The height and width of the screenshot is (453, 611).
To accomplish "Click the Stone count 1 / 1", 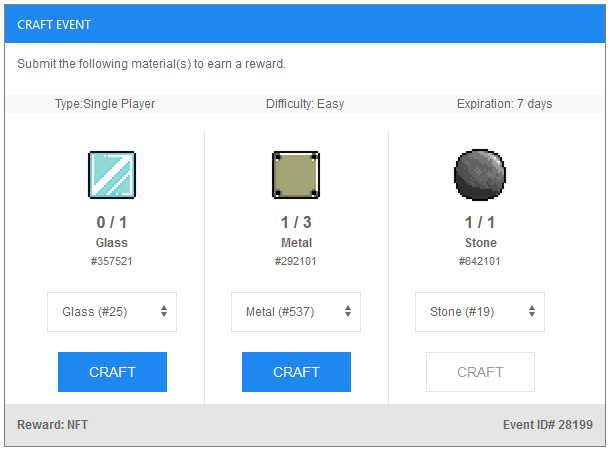I will pos(480,222).
